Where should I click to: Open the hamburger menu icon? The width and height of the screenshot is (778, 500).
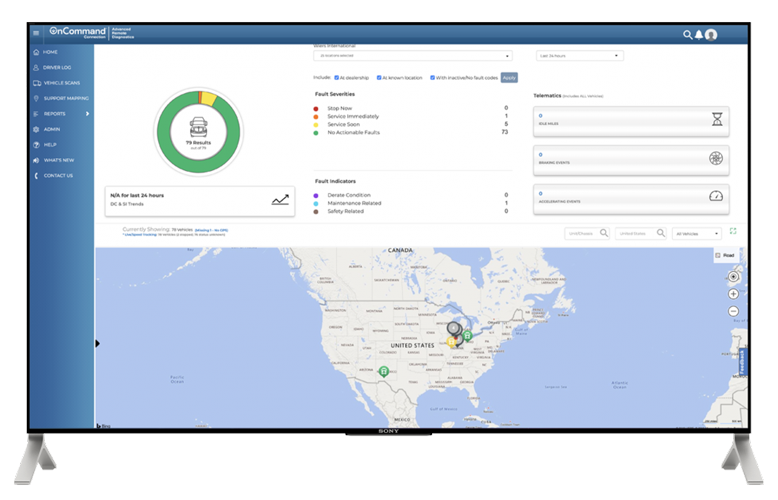click(36, 33)
